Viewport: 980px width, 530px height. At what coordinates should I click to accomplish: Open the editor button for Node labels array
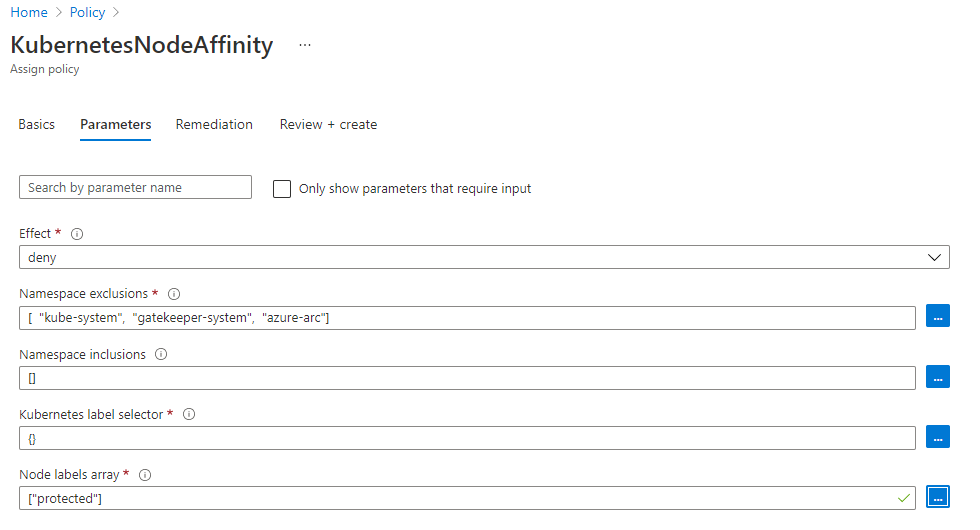(937, 497)
